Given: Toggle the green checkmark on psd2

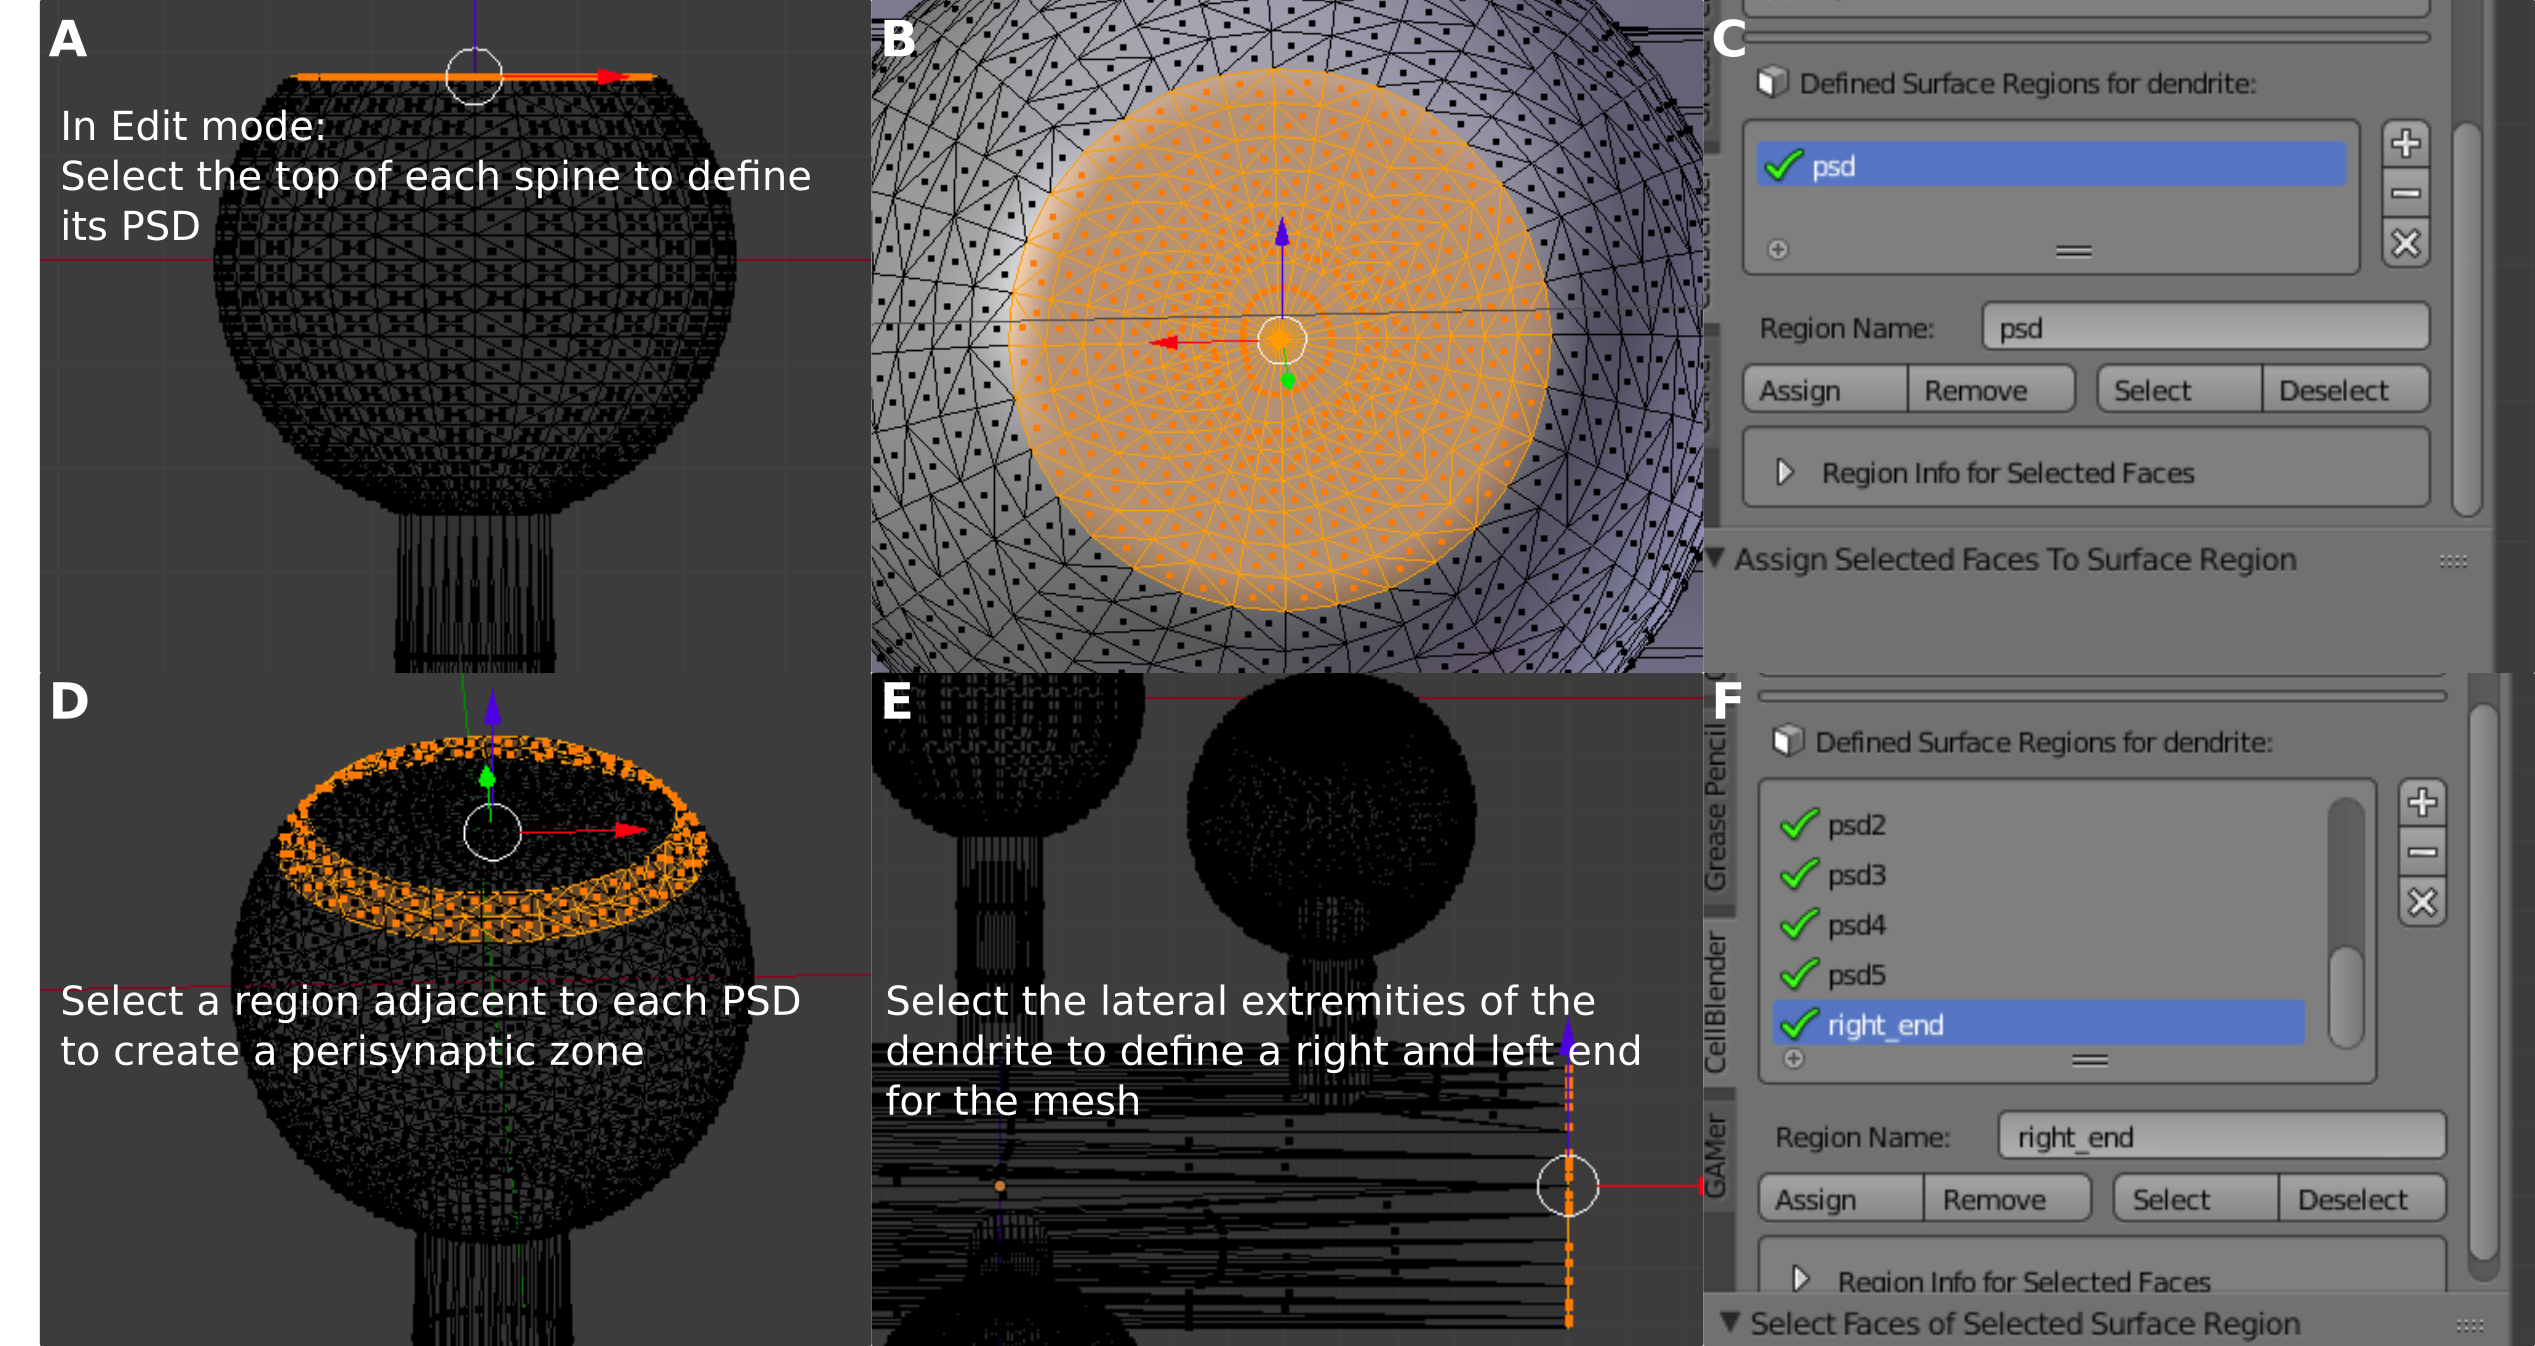Looking at the screenshot, I should click(1799, 825).
